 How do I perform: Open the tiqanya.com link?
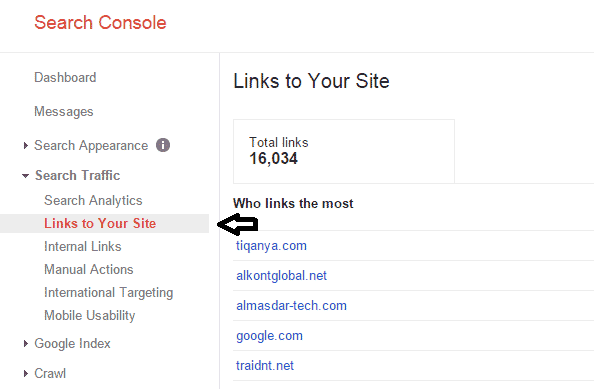click(271, 246)
